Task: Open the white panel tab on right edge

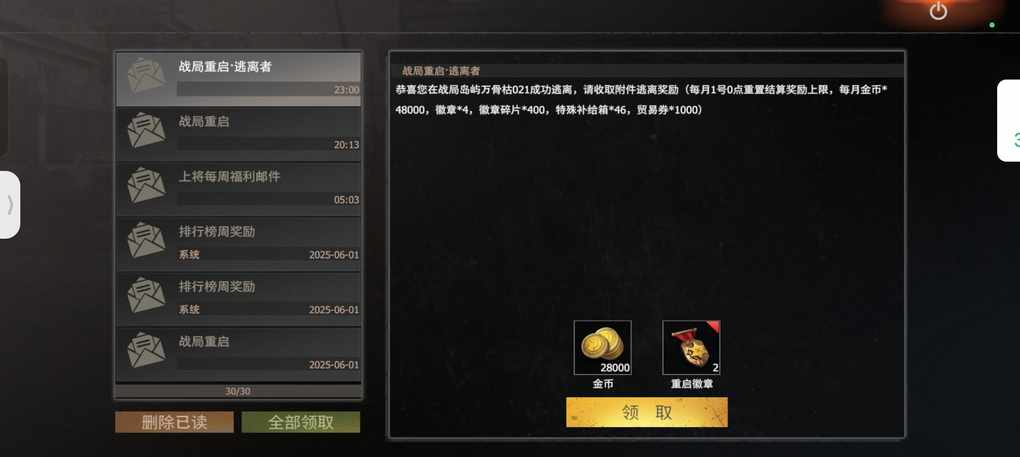Action: tap(1009, 121)
